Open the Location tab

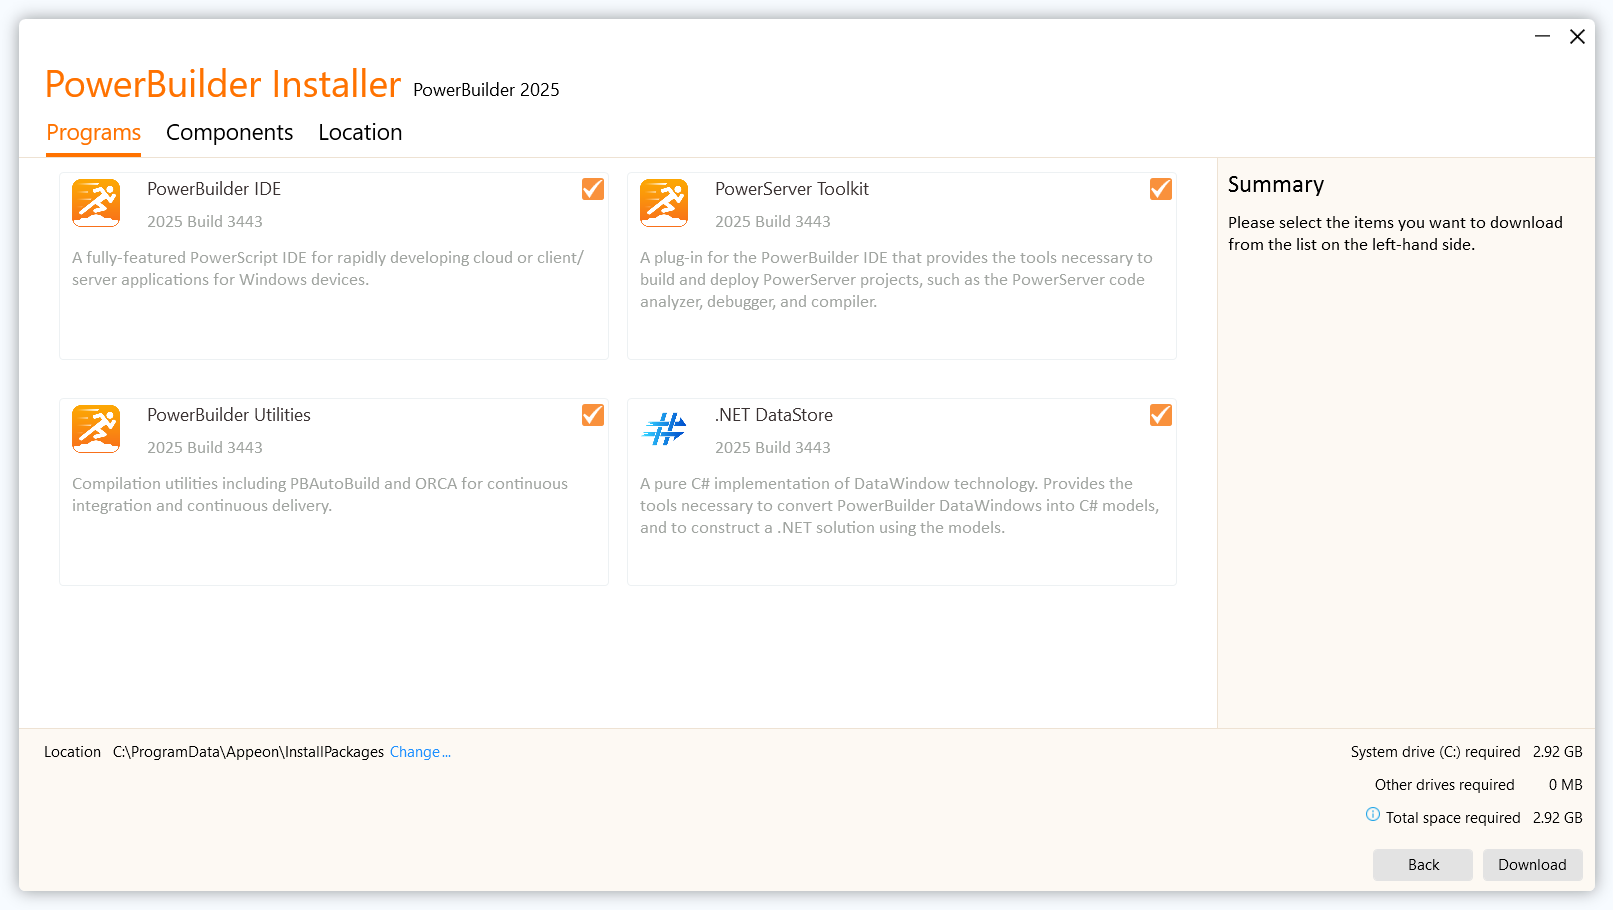360,133
